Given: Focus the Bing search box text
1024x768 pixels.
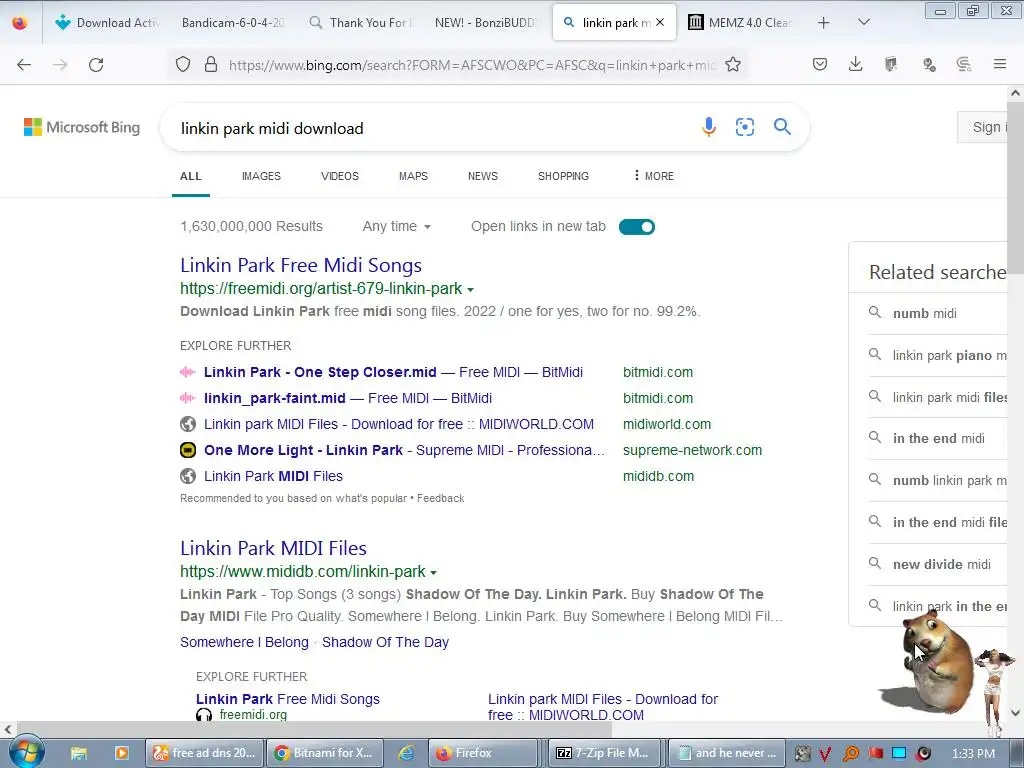Looking at the screenshot, I should click(x=272, y=128).
